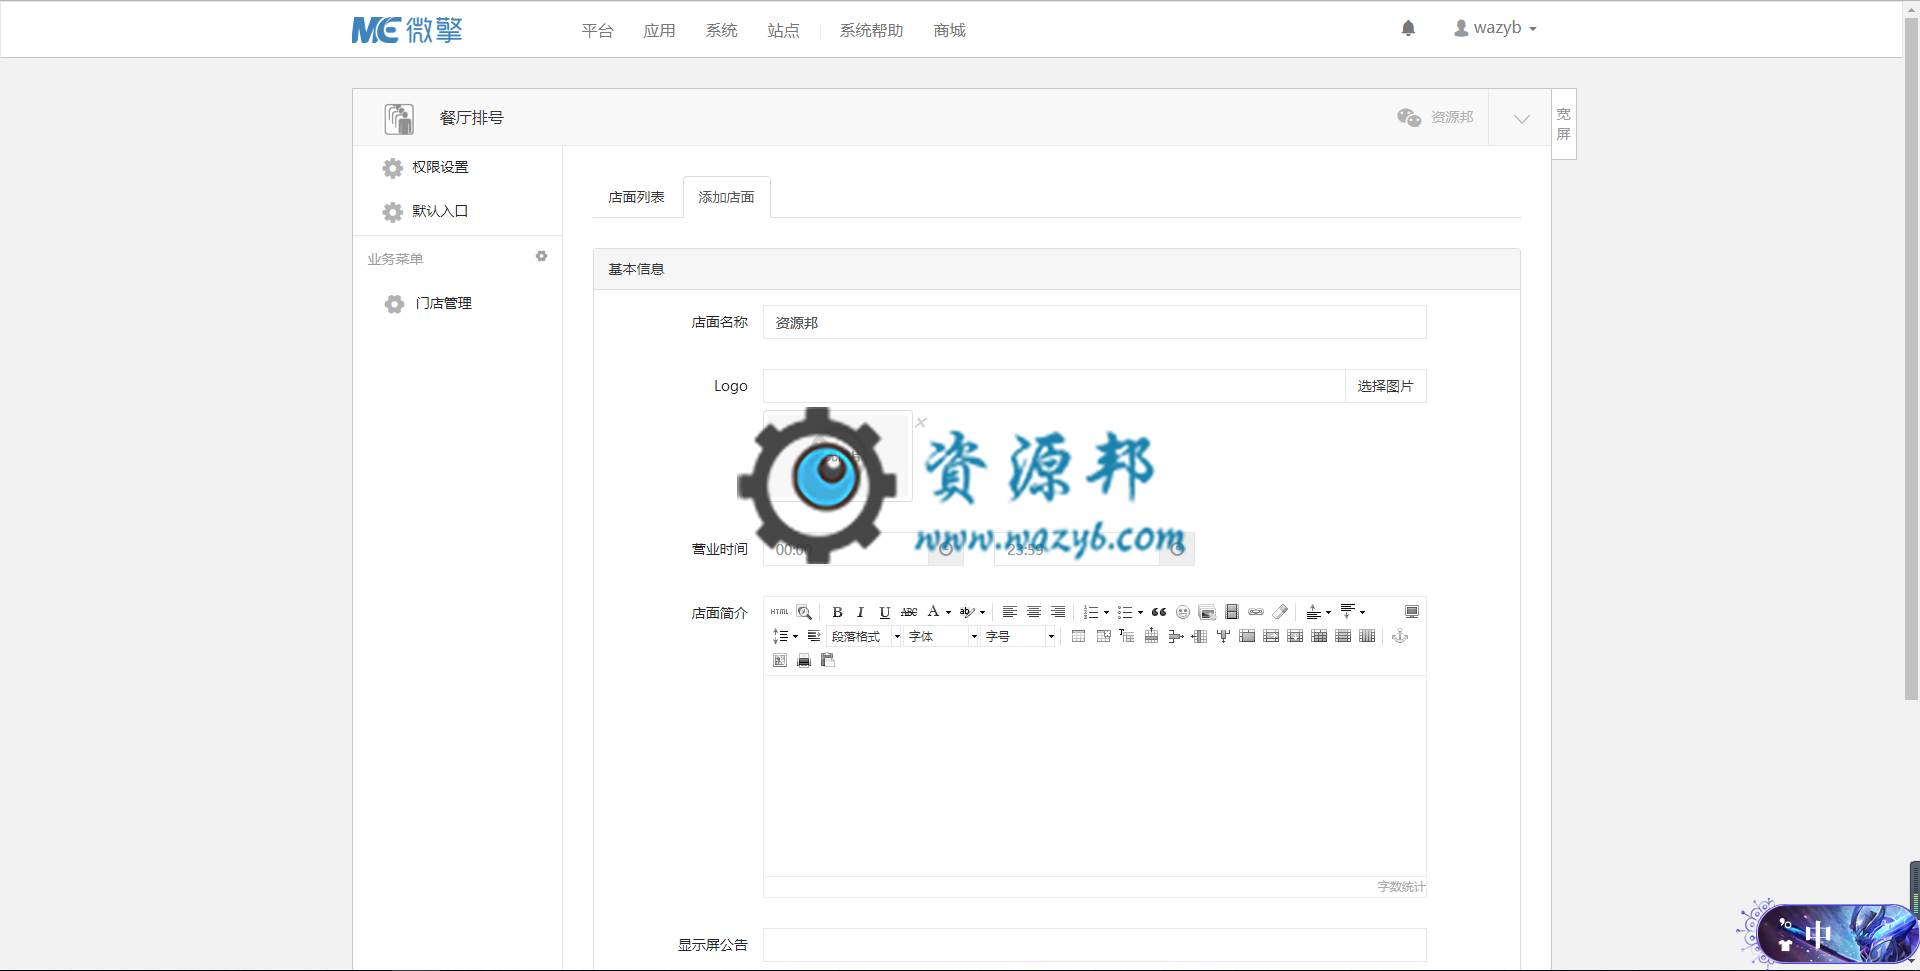
Task: Click 选择图片 button for Logo
Action: coord(1385,386)
